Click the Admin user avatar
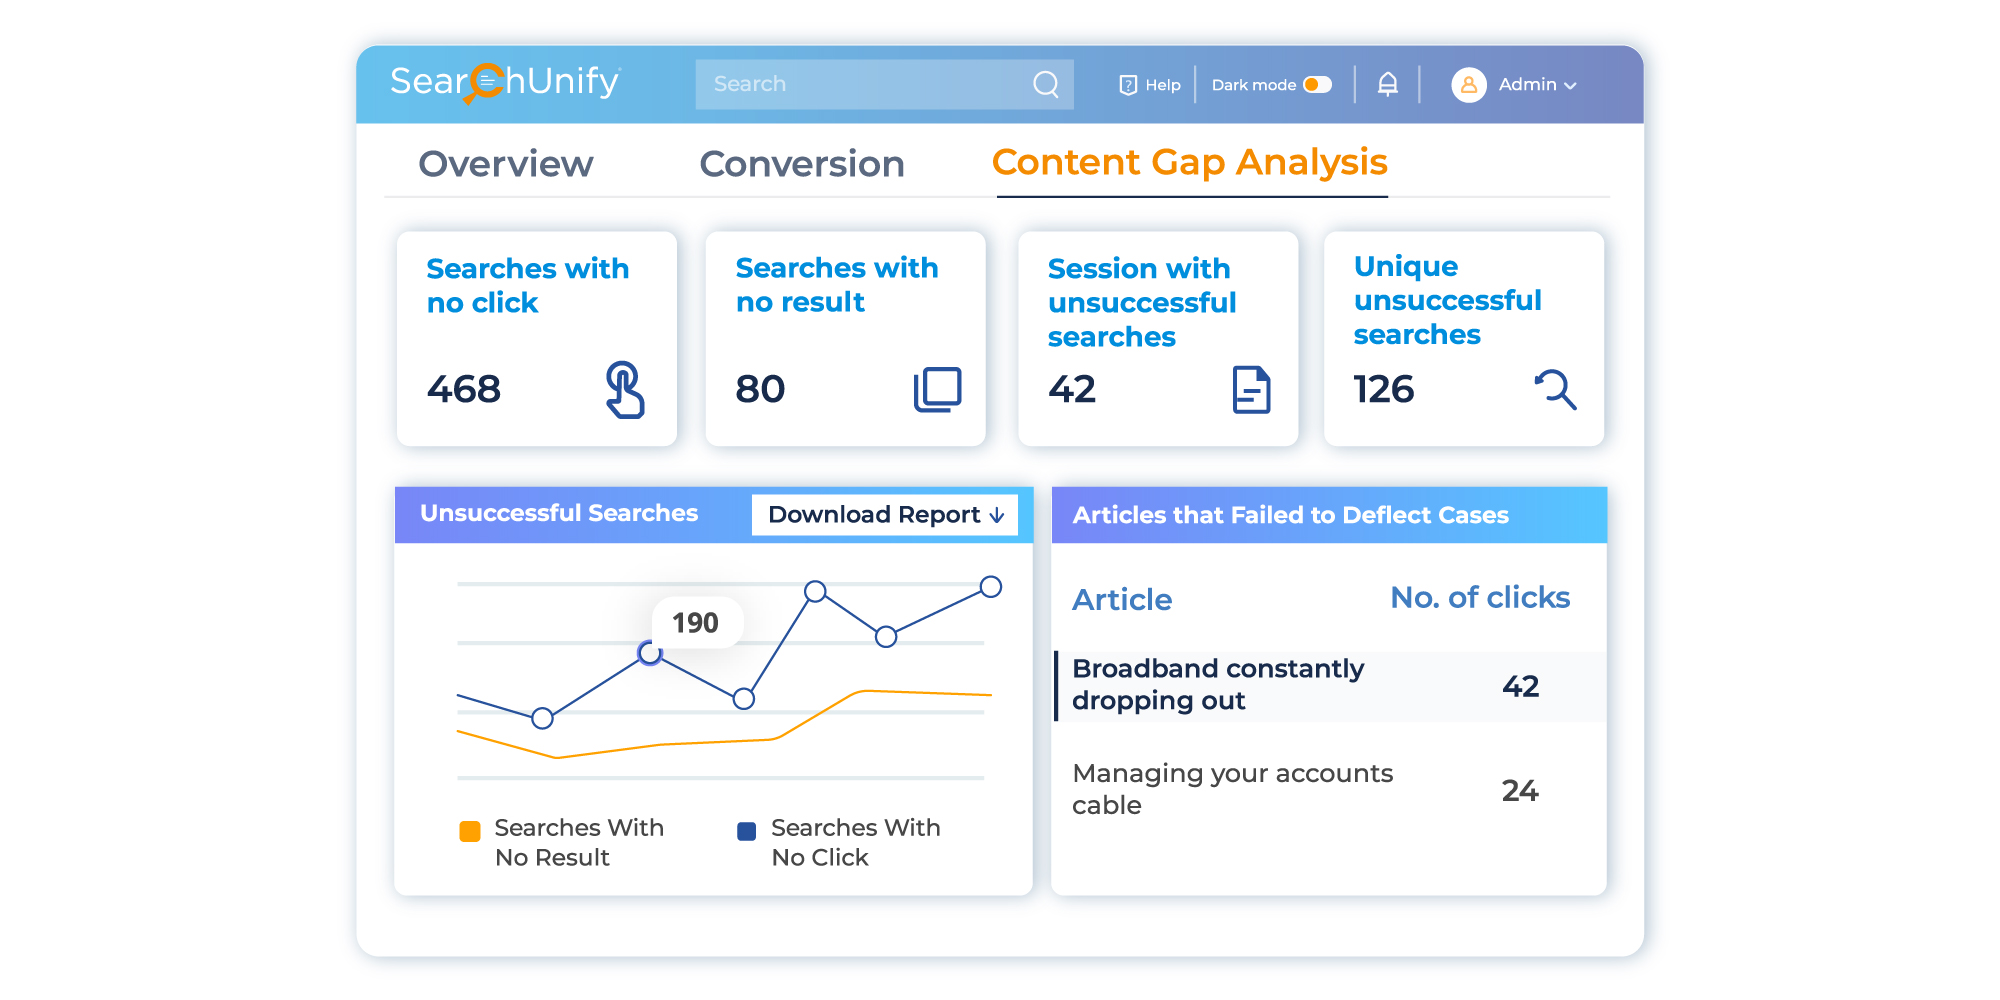This screenshot has height=1000, width=2000. 1469,85
